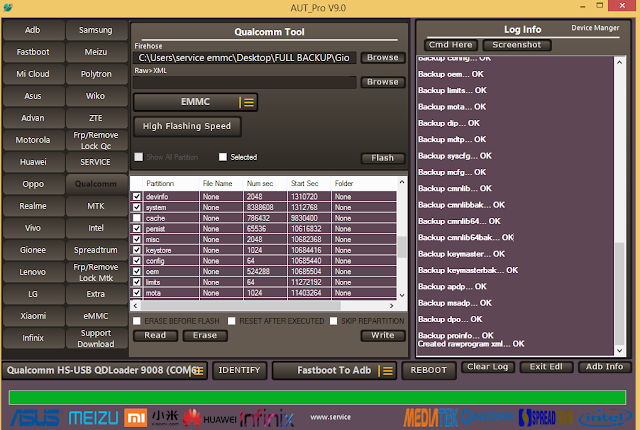
Task: Open the Huawei section
Action: [x=33, y=162]
